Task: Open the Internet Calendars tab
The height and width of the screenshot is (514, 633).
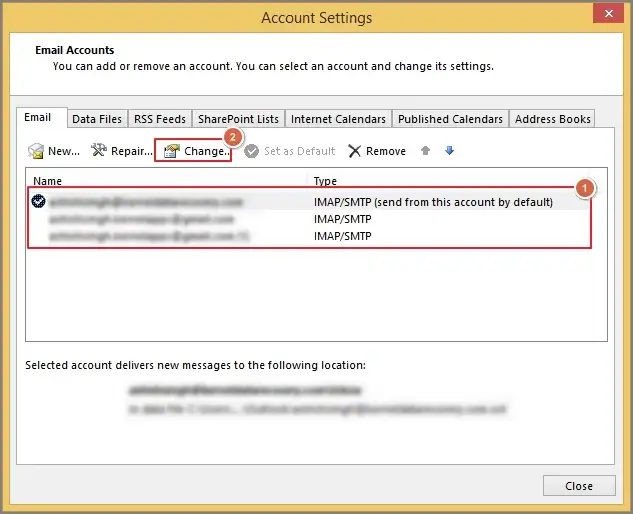Action: (338, 119)
